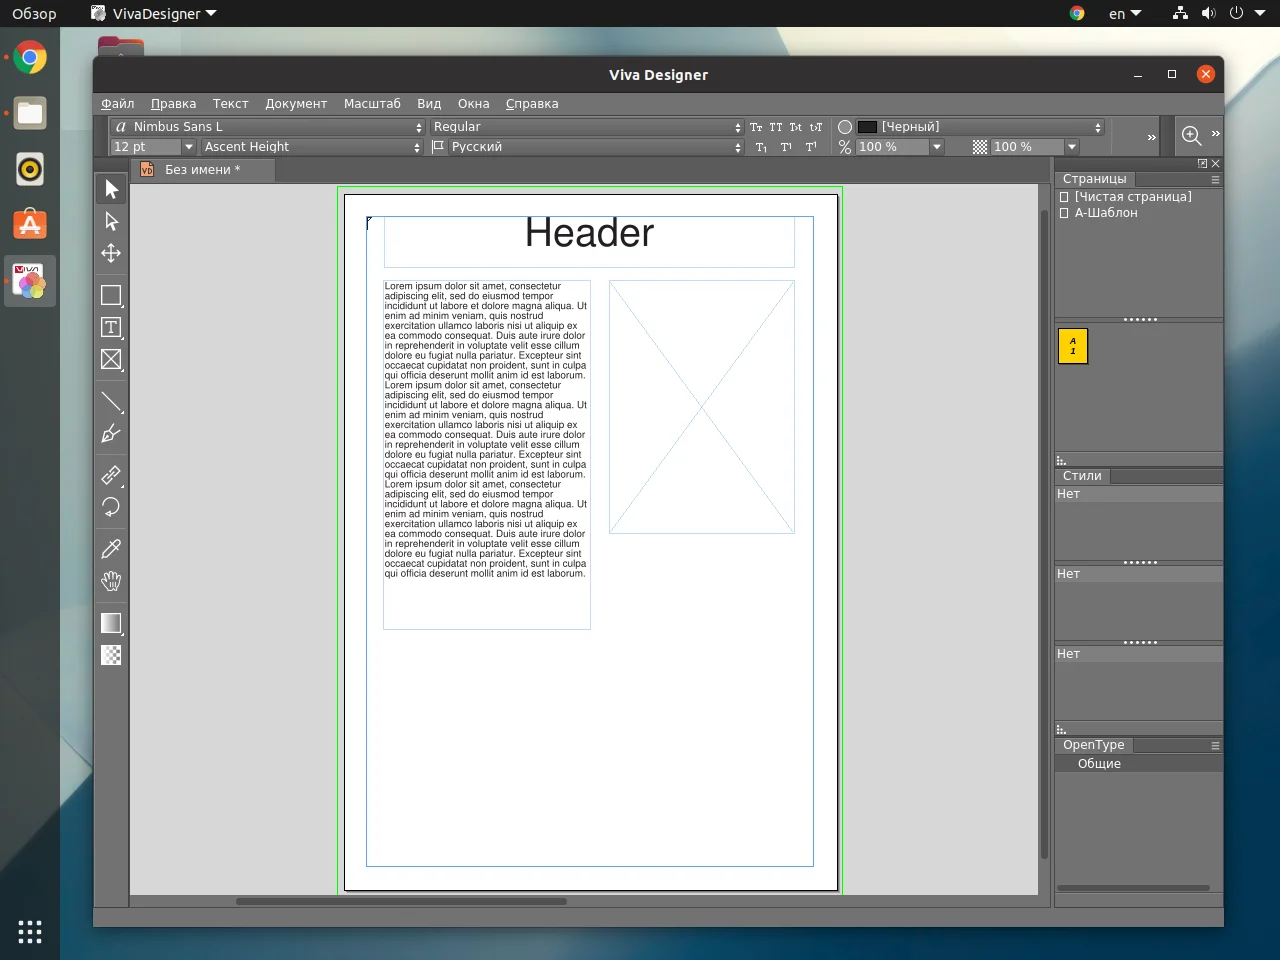Select the Text frame tool
The image size is (1280, 960).
click(111, 328)
